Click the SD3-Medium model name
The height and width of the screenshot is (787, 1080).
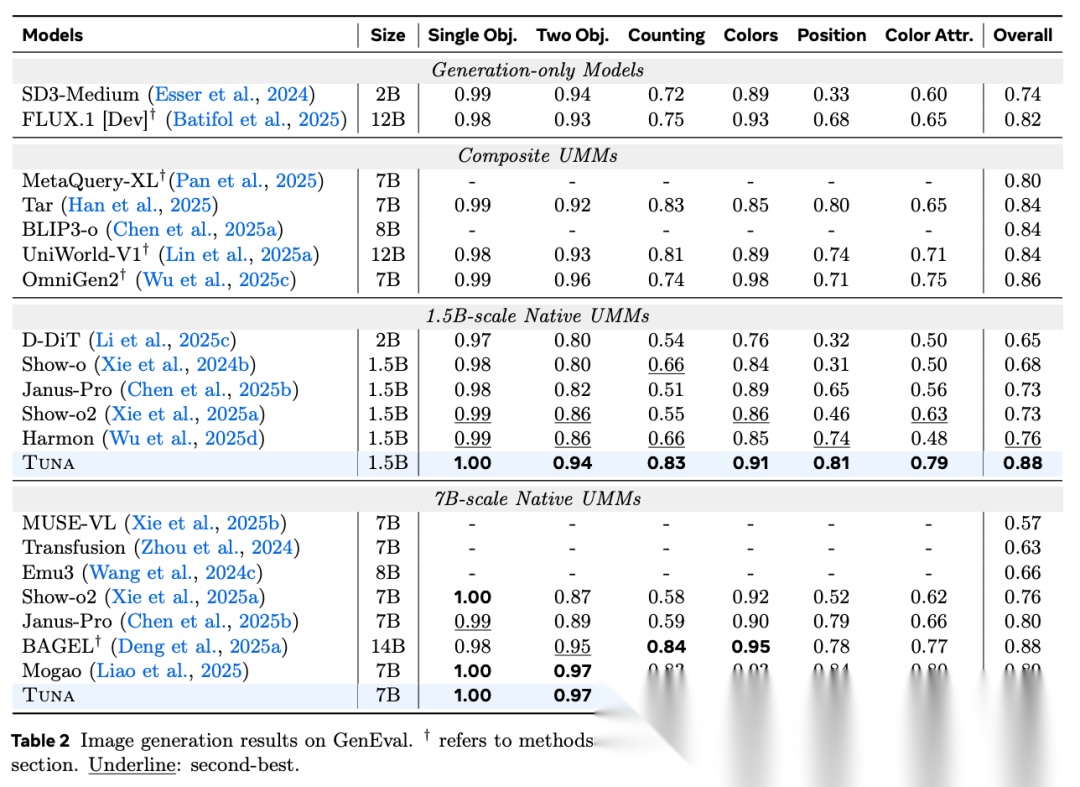(x=81, y=94)
